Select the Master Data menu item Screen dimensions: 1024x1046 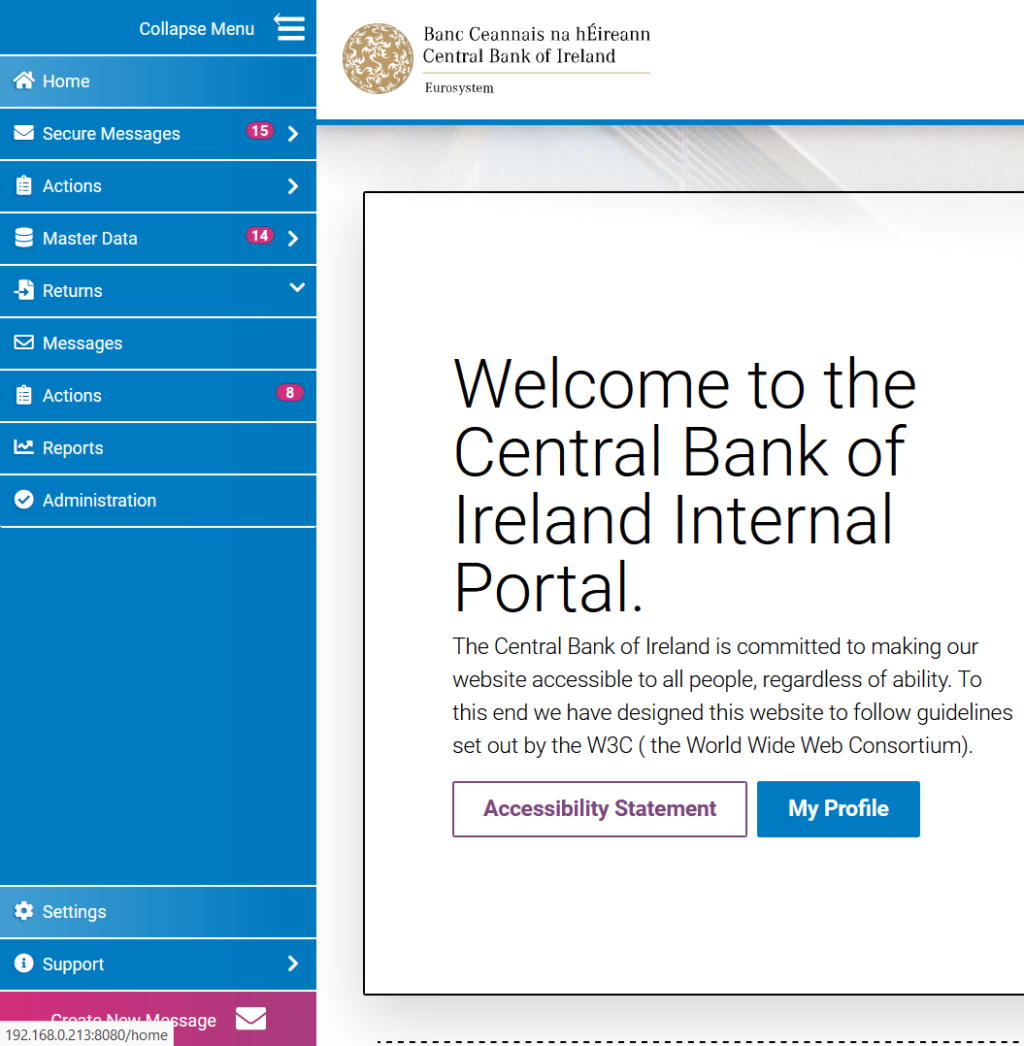(158, 238)
